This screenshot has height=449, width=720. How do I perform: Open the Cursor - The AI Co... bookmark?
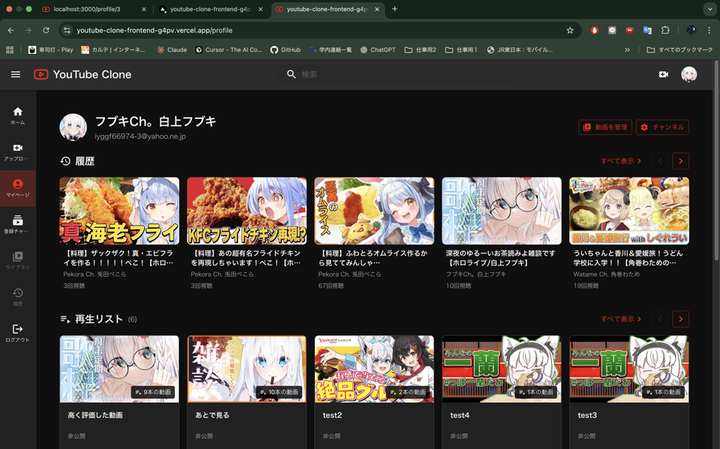coord(228,50)
